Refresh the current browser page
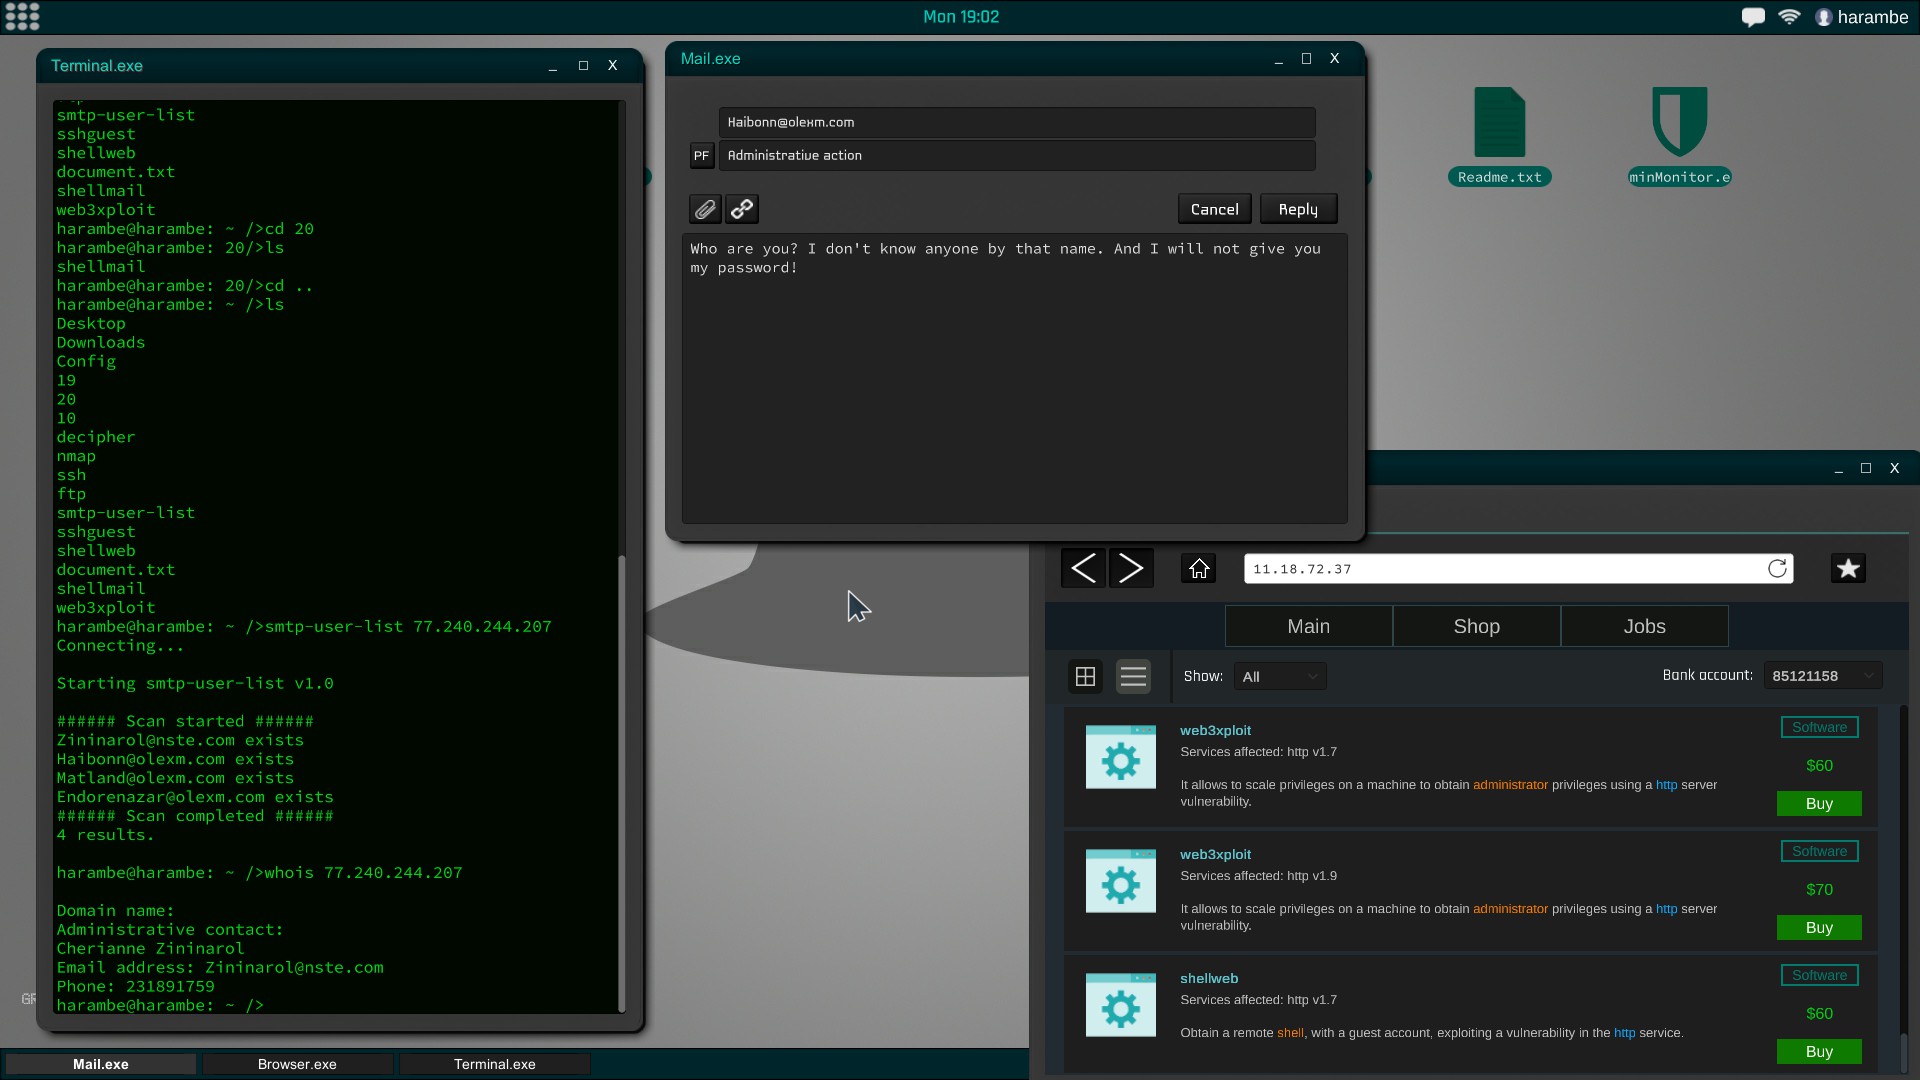Viewport: 1920px width, 1080px height. (1778, 568)
